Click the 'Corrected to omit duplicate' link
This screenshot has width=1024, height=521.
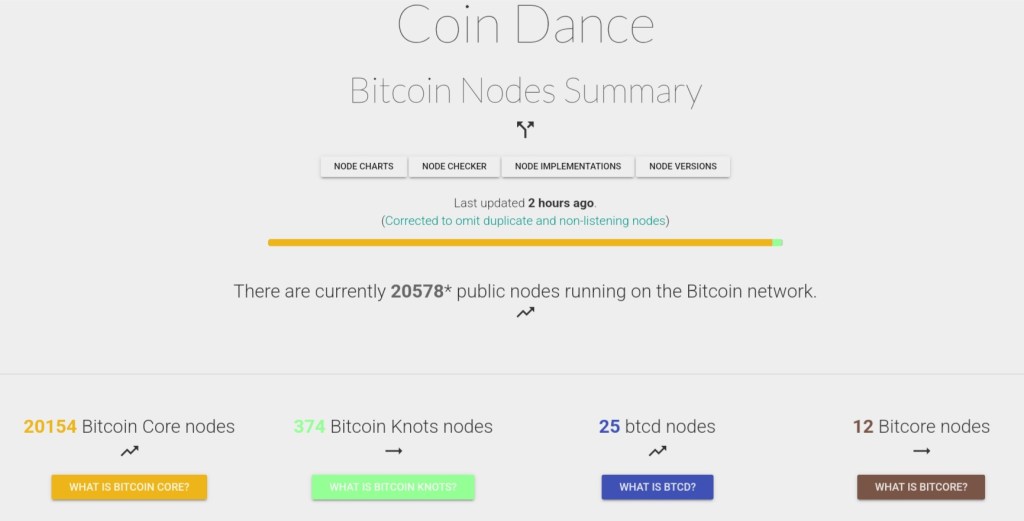pyautogui.click(x=525, y=220)
